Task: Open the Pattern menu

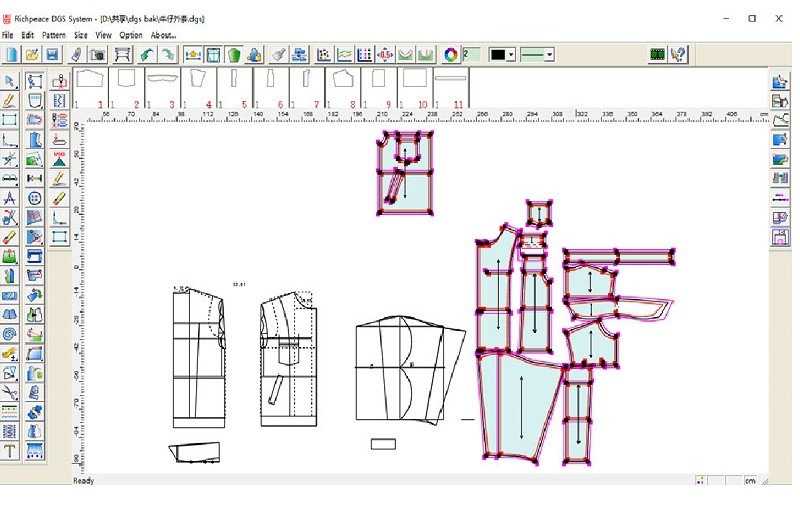Action: (x=53, y=35)
